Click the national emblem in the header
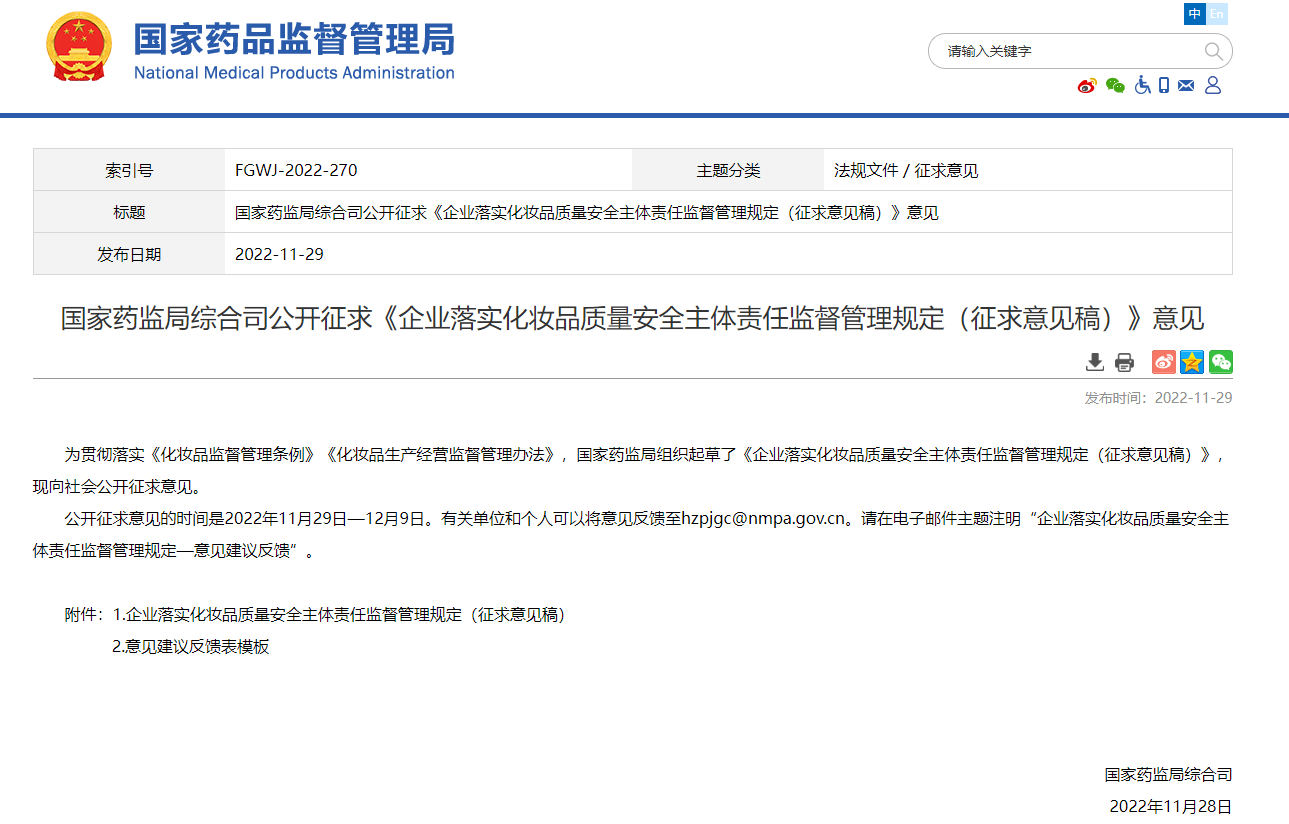 click(80, 47)
